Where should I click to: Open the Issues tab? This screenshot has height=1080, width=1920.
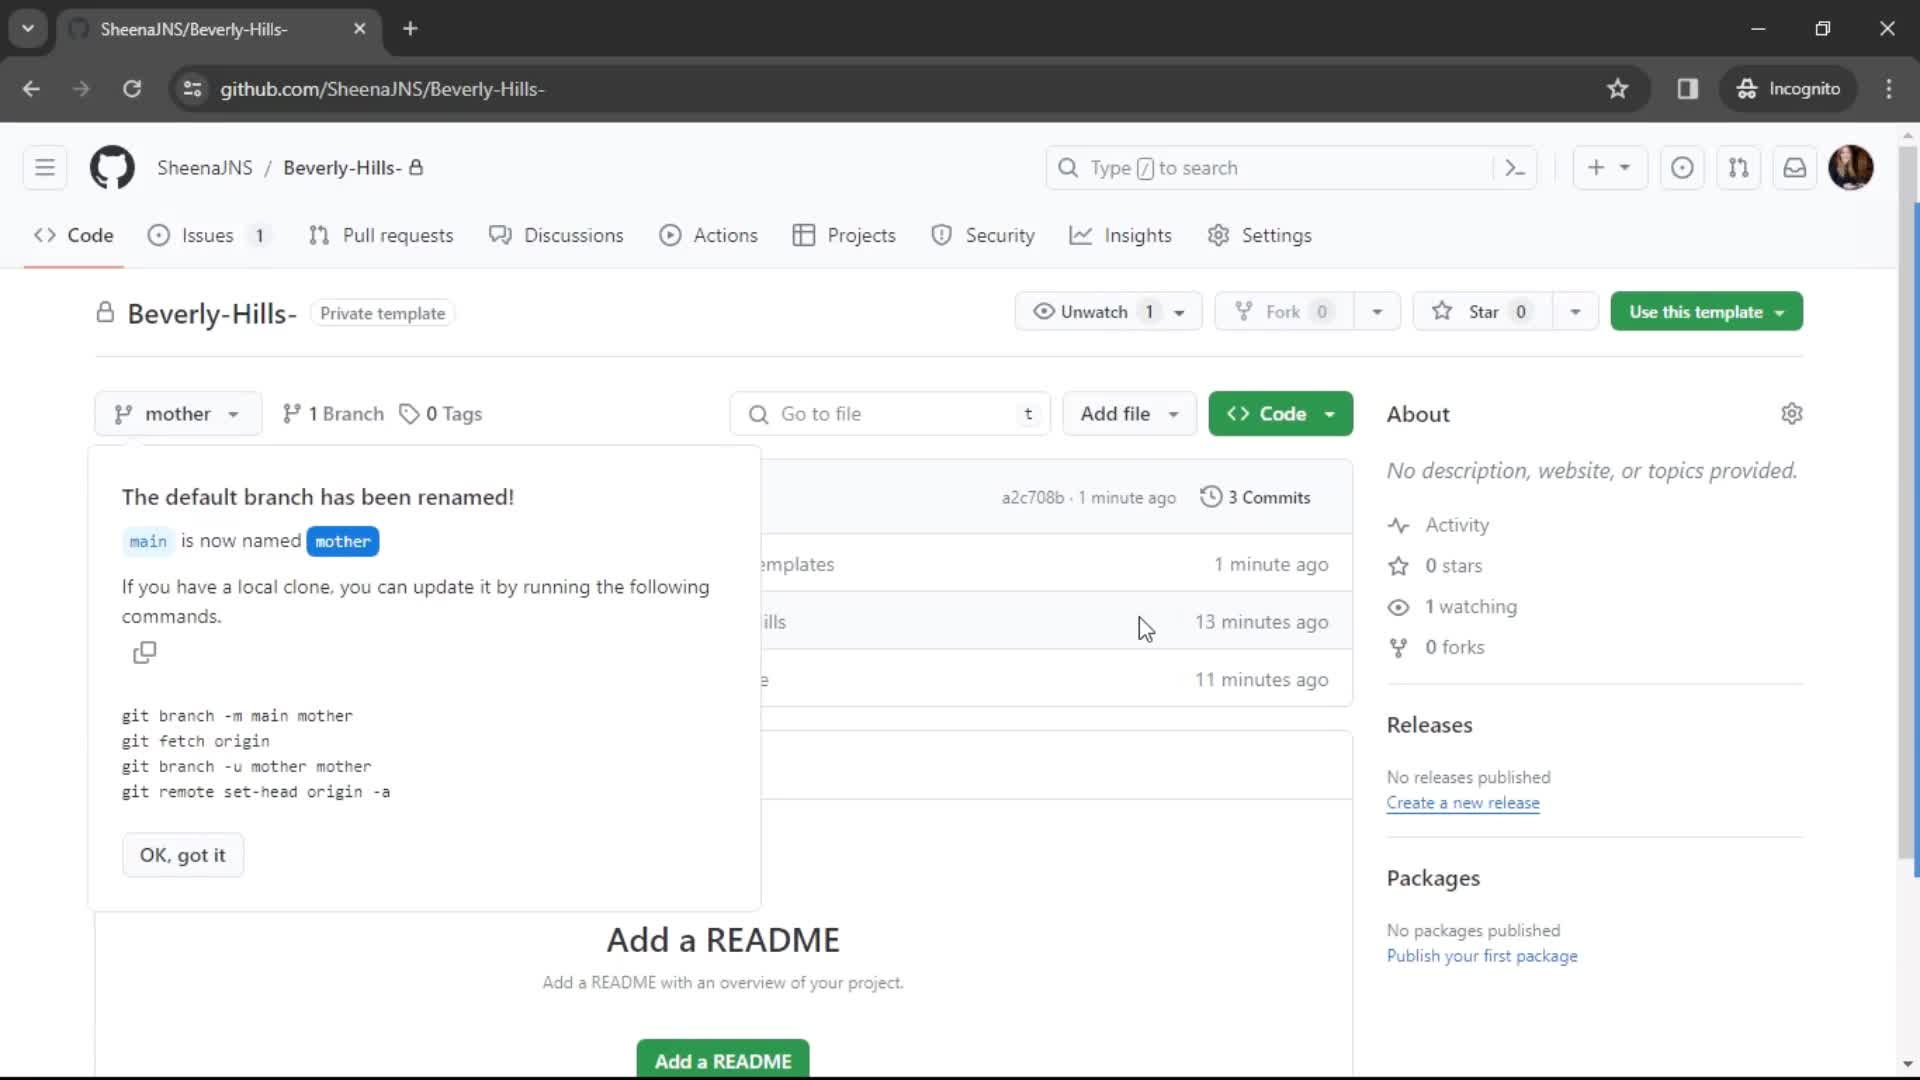pos(209,236)
